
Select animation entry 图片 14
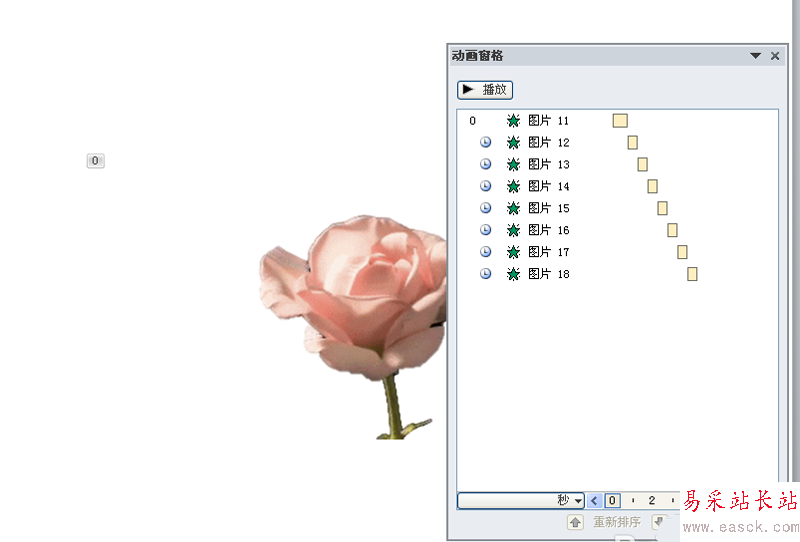(x=617, y=187)
